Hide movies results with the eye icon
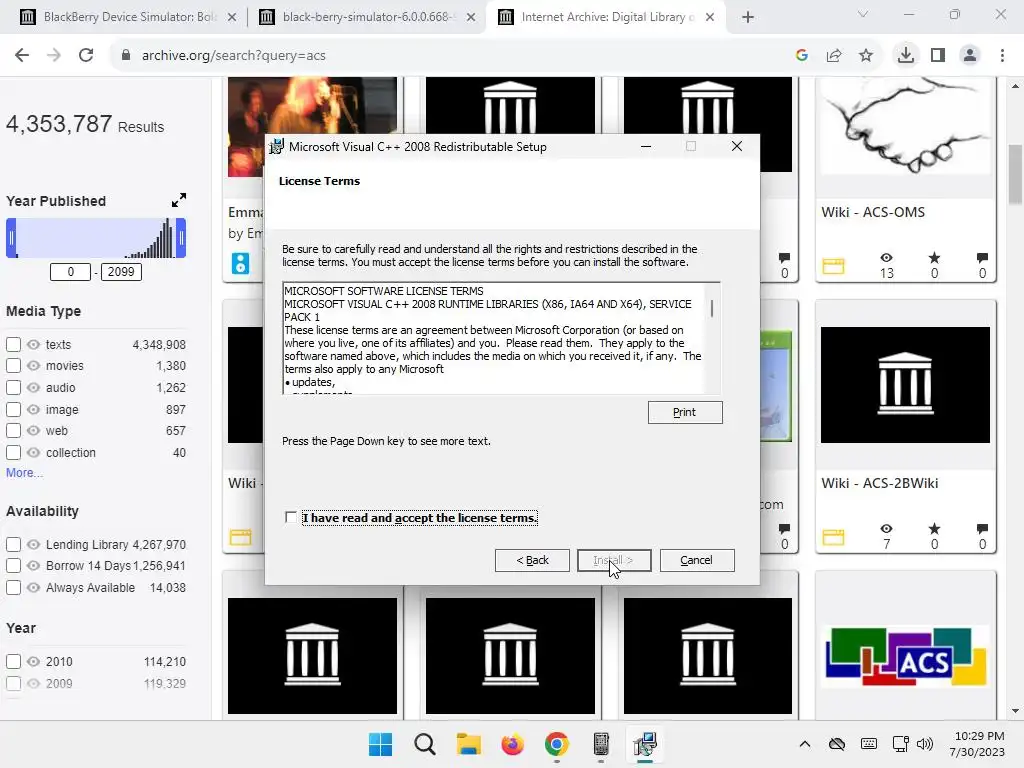 point(33,366)
